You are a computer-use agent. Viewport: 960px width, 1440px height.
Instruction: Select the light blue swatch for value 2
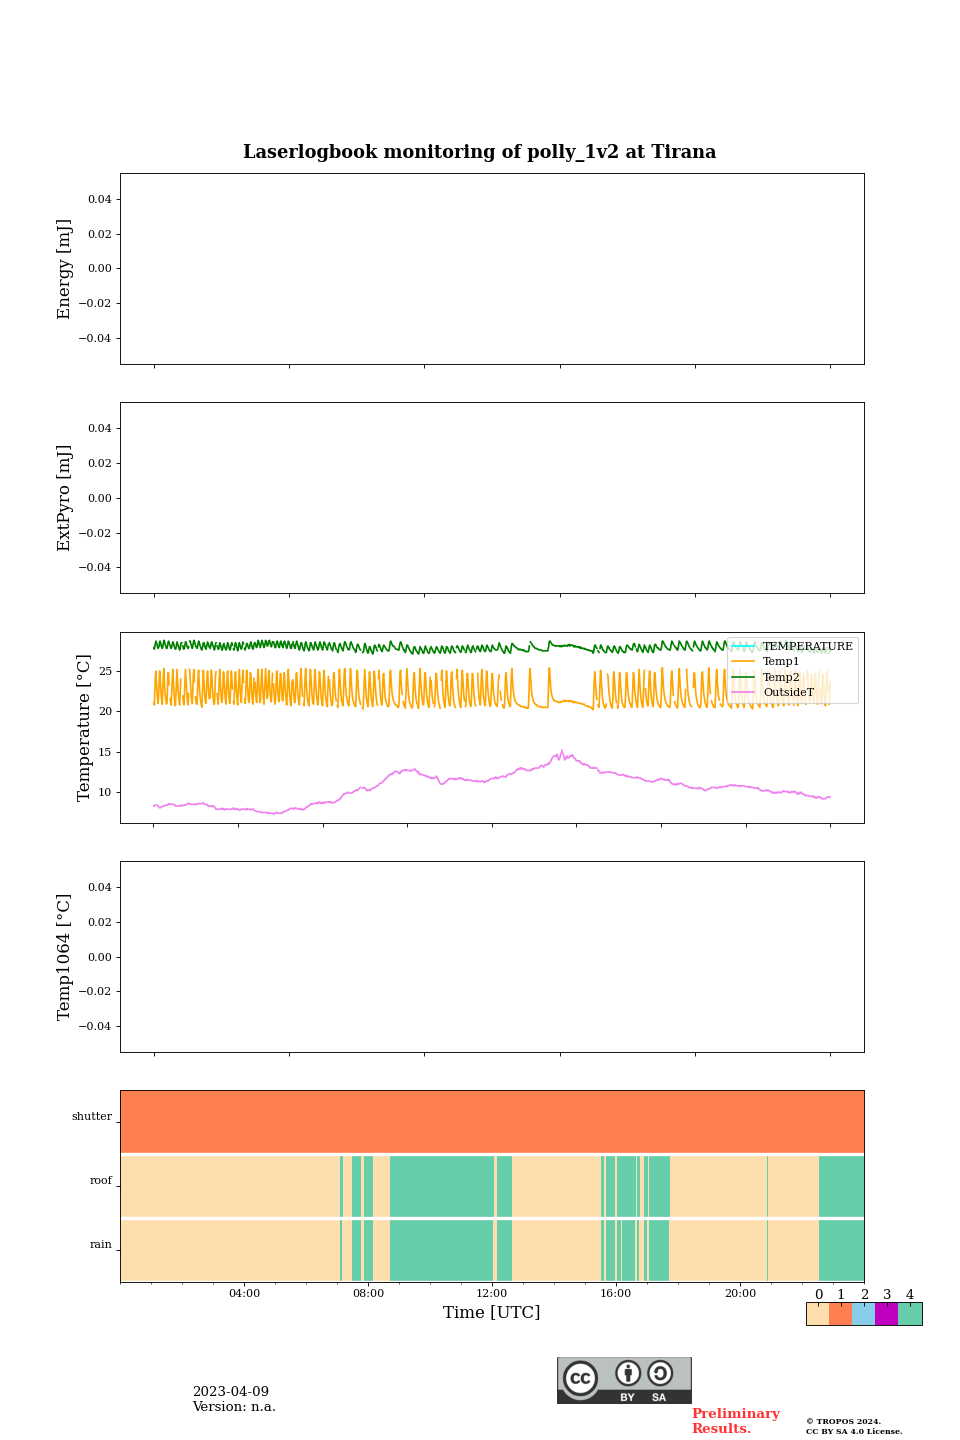[x=863, y=1314]
